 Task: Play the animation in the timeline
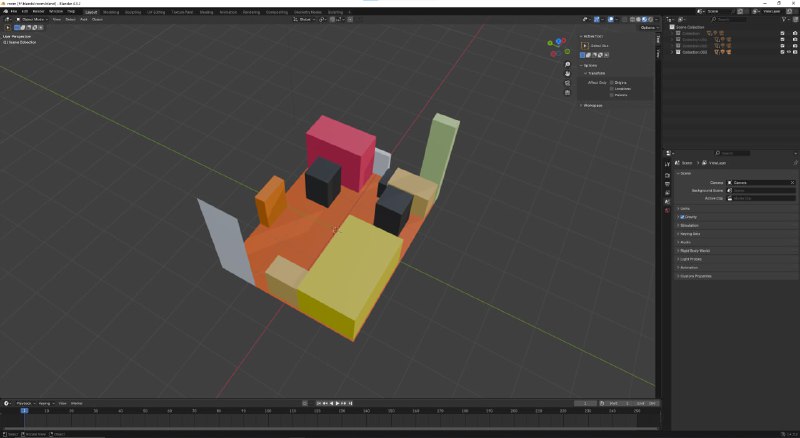coord(337,403)
